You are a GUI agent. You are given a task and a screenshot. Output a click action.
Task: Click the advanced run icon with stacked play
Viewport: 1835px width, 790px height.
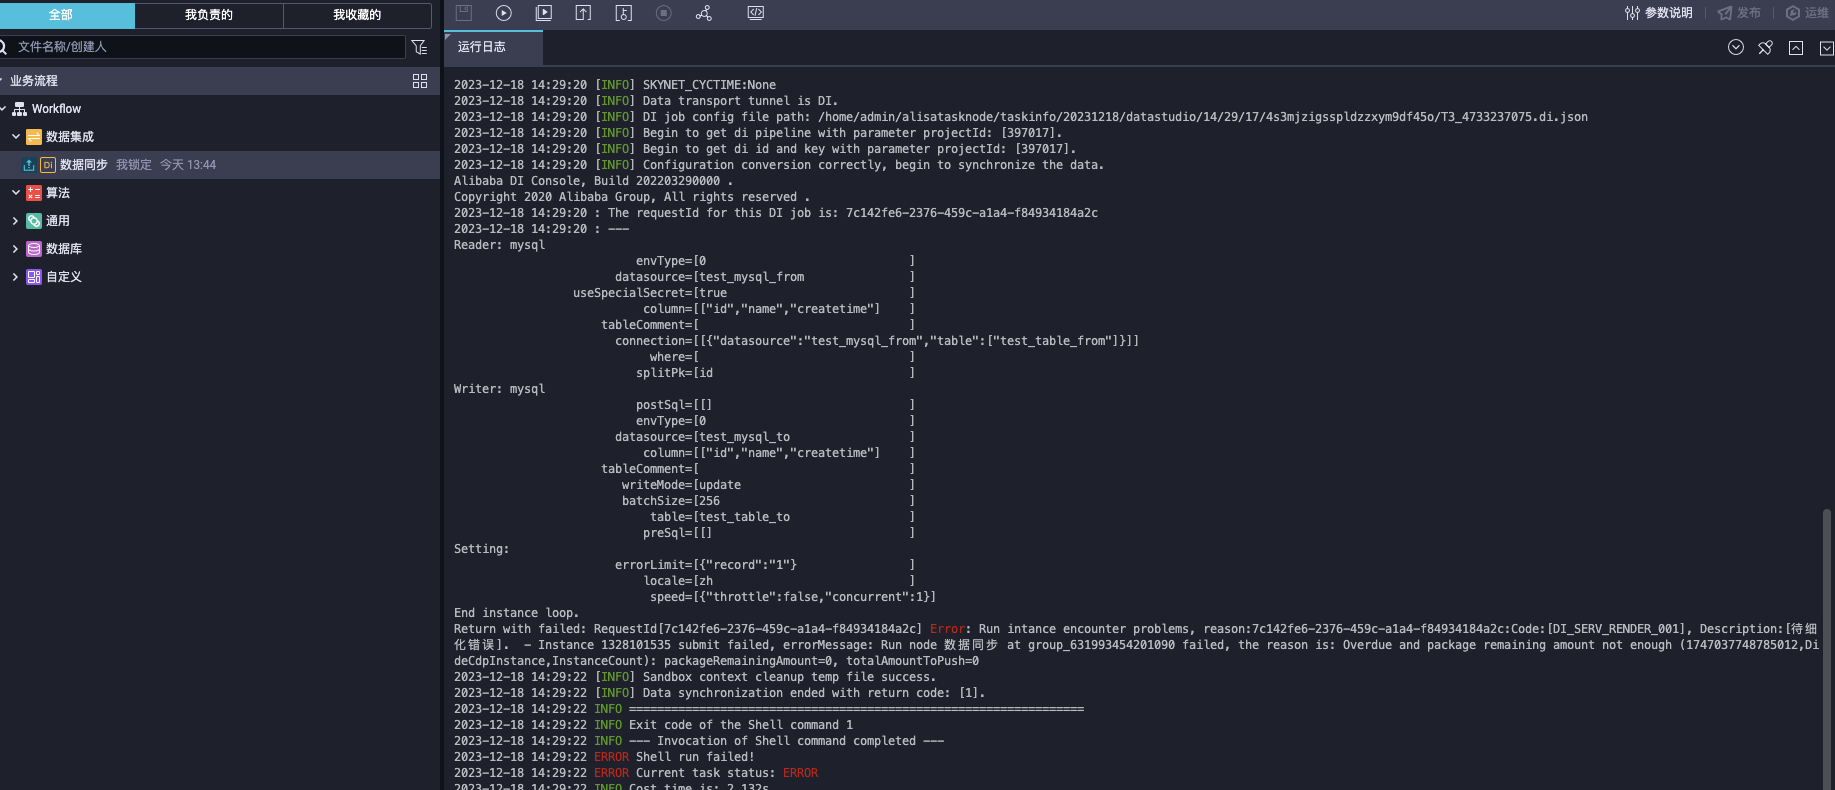click(x=544, y=13)
